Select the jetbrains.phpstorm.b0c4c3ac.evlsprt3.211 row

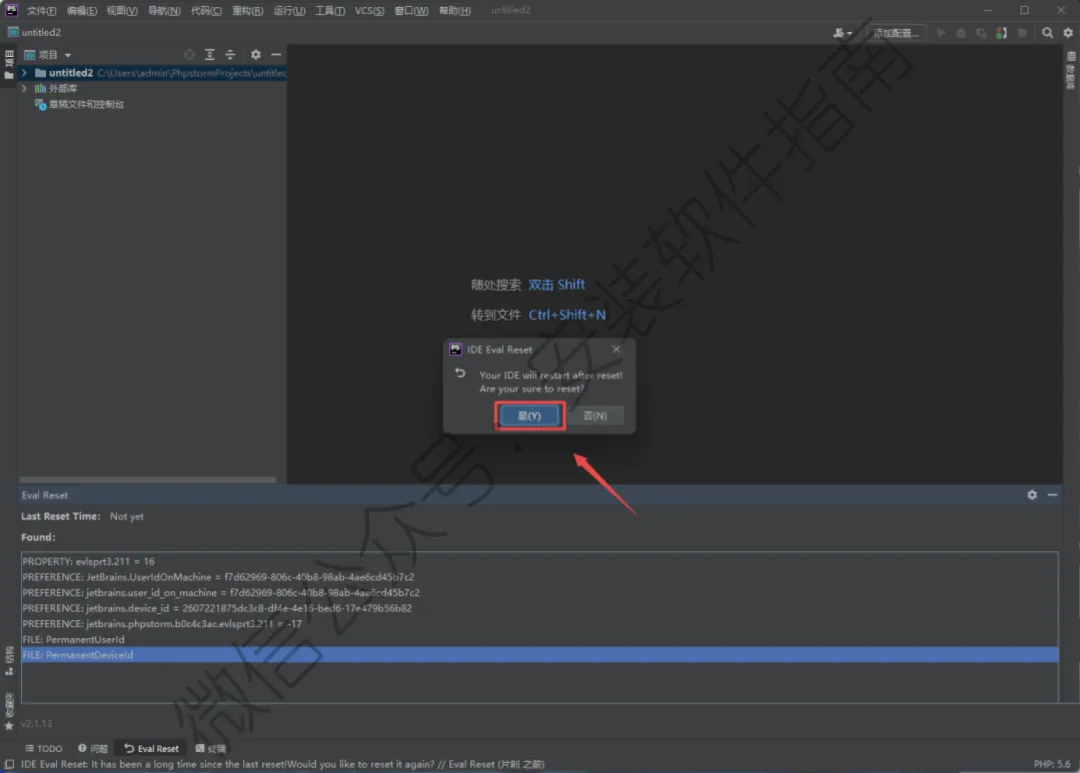539,623
